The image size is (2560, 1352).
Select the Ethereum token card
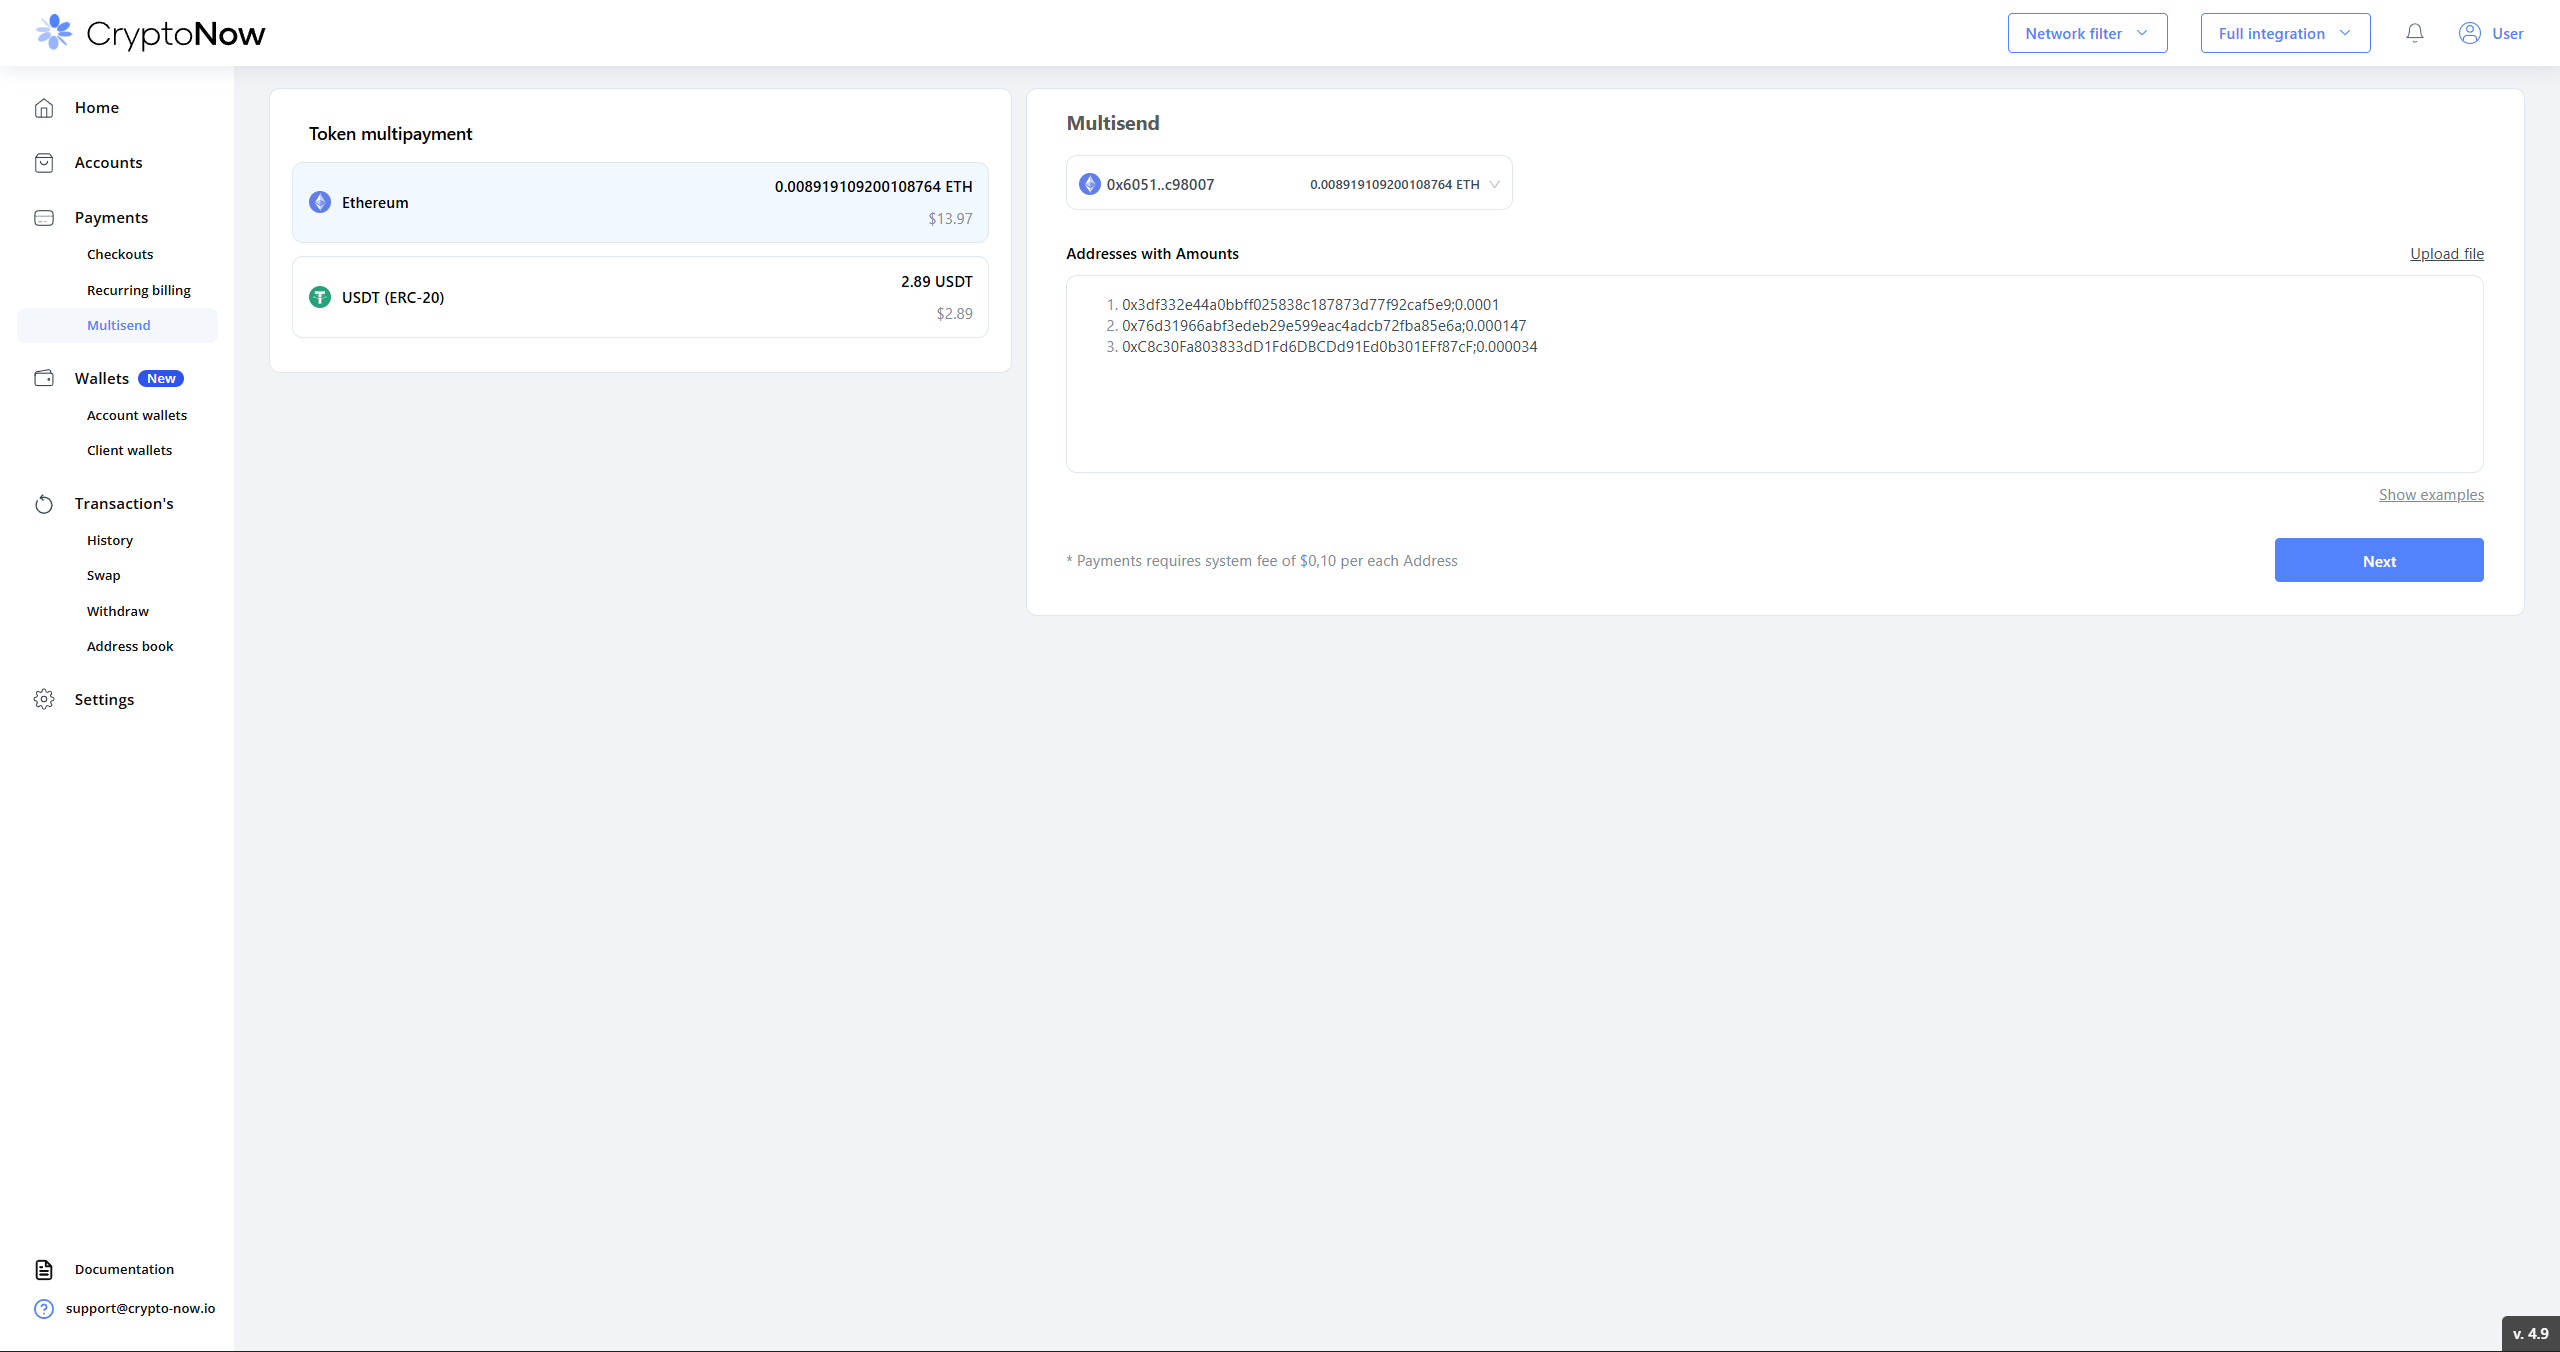(x=640, y=202)
